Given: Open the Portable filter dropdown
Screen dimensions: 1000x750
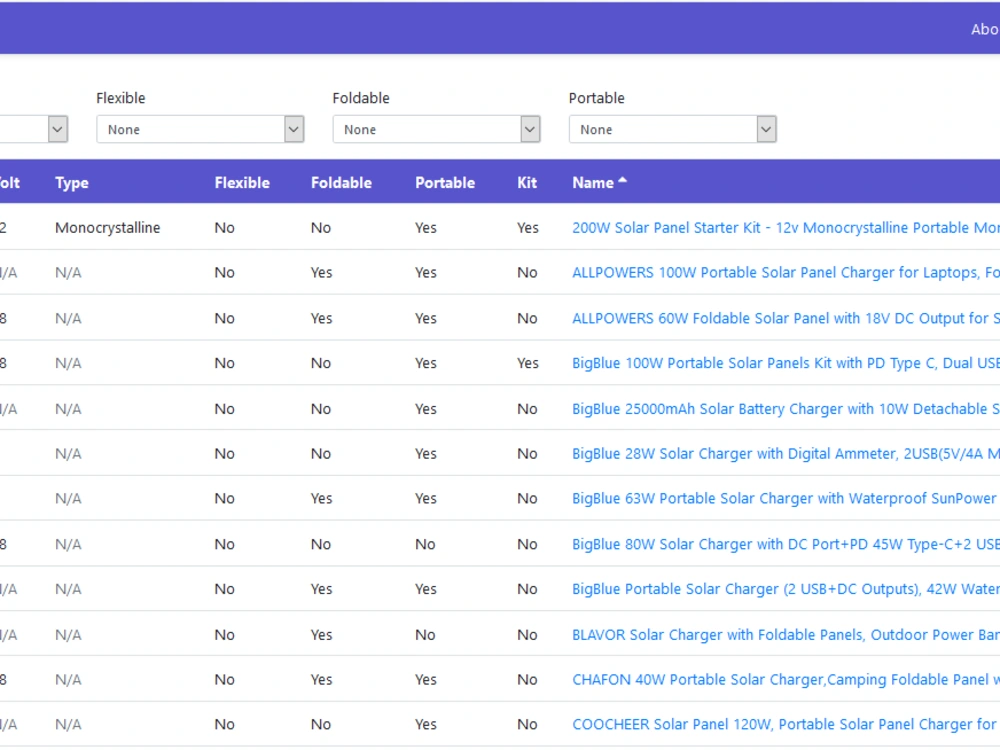Looking at the screenshot, I should pyautogui.click(x=672, y=129).
